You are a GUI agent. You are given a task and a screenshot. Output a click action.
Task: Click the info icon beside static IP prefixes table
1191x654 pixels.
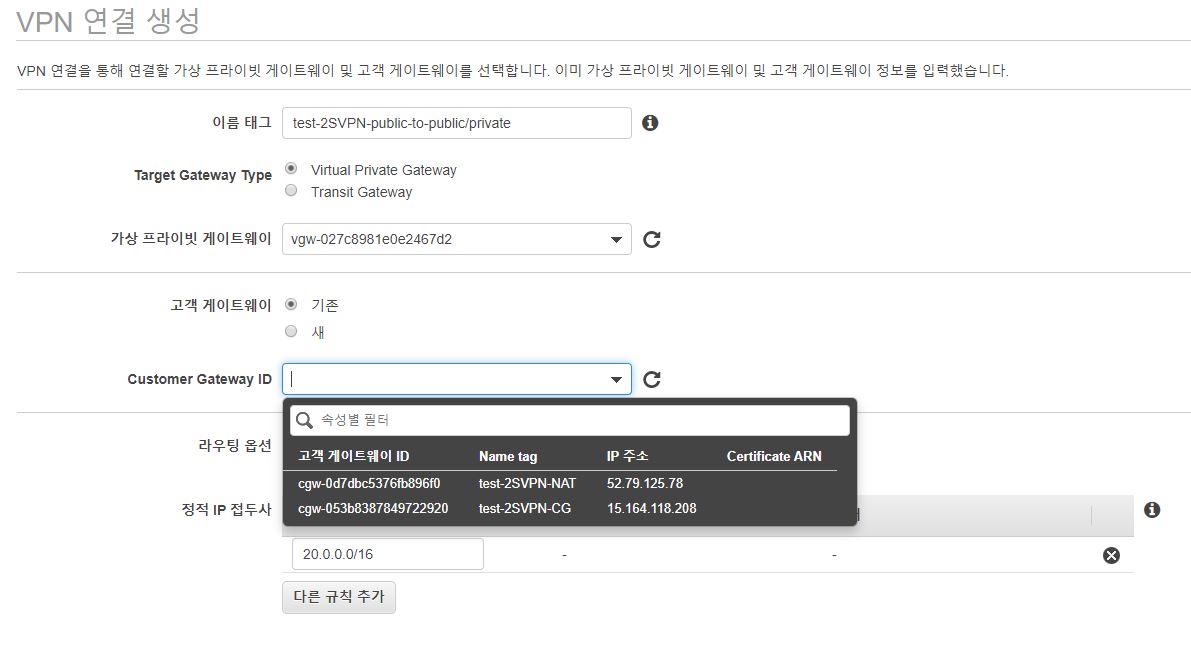1152,510
